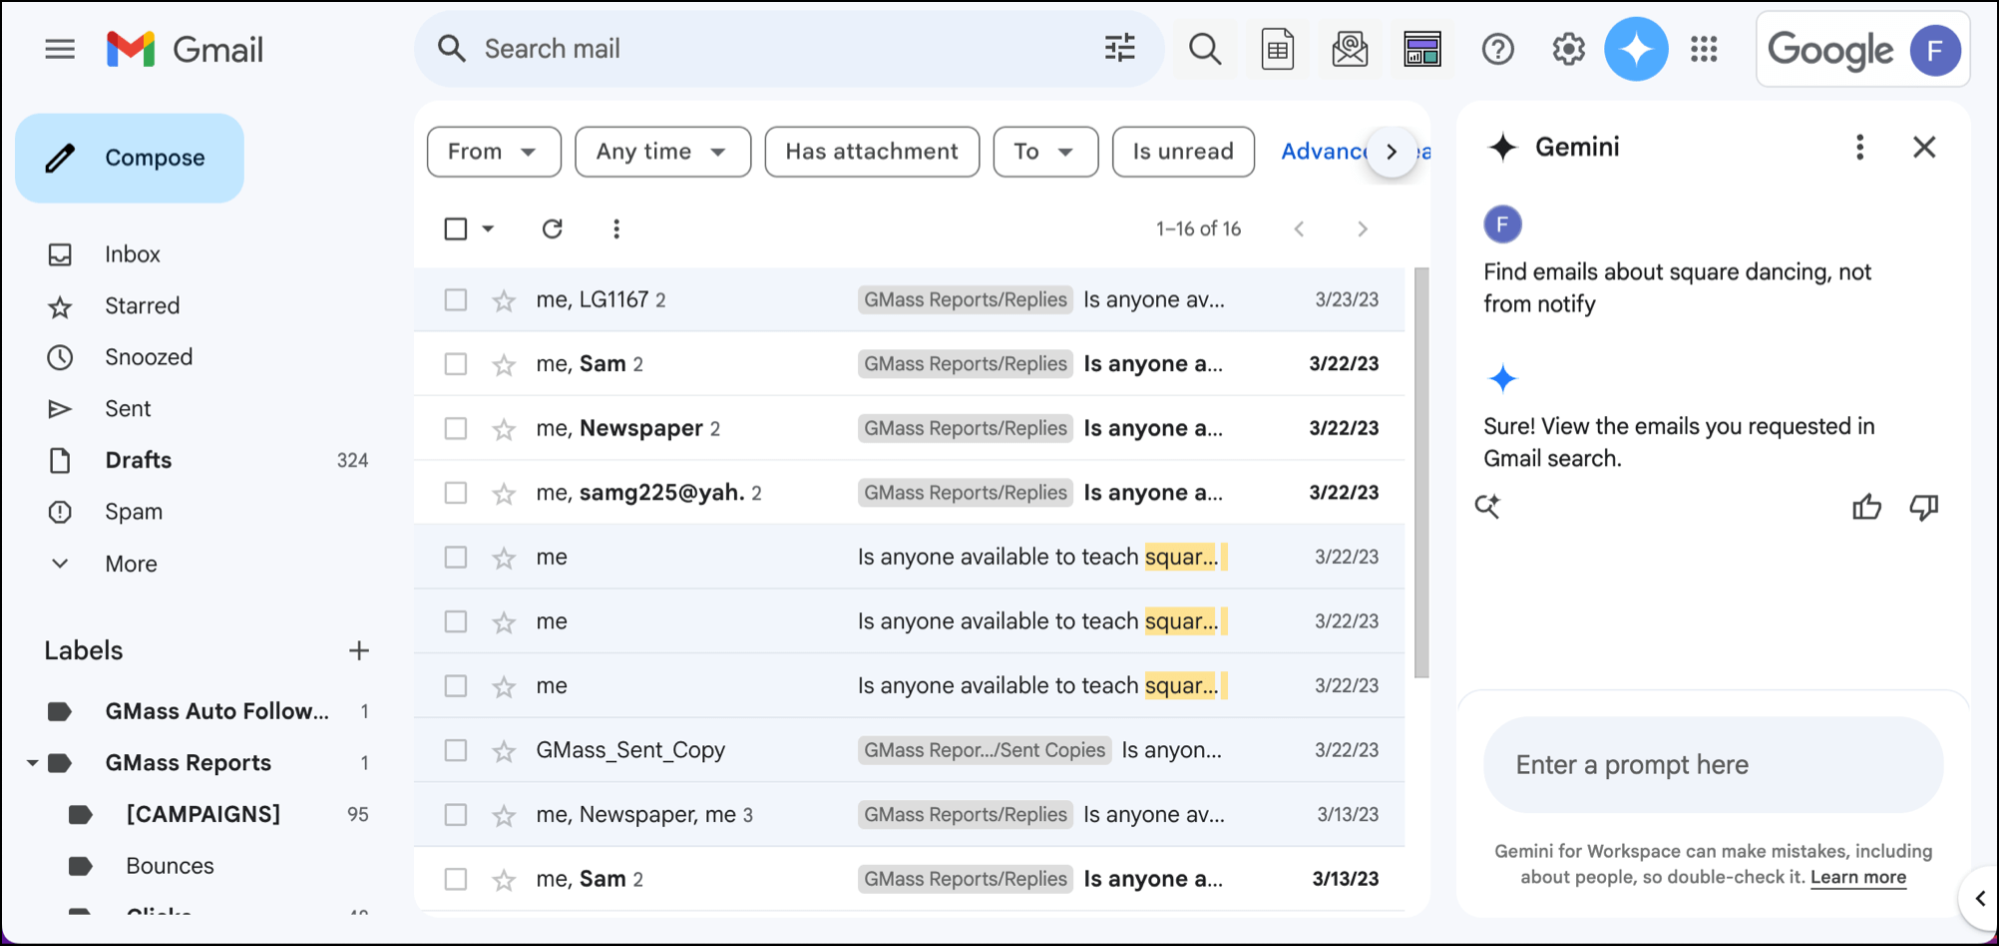Open the Any time filter dropdown
The image size is (1999, 946).
[663, 152]
